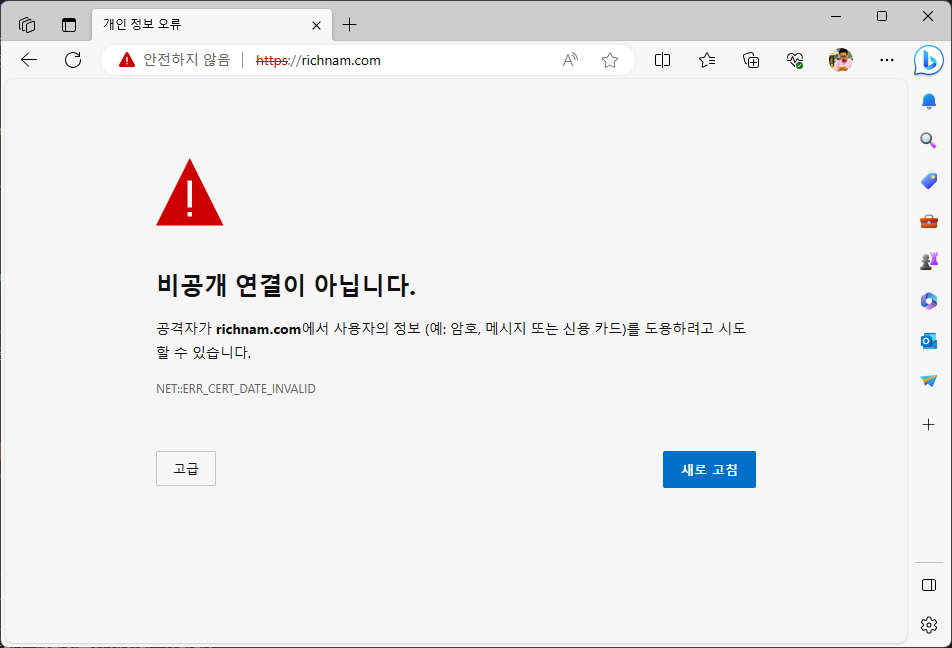The width and height of the screenshot is (952, 648).
Task: Open sidebar Outlook icon
Action: [x=928, y=341]
